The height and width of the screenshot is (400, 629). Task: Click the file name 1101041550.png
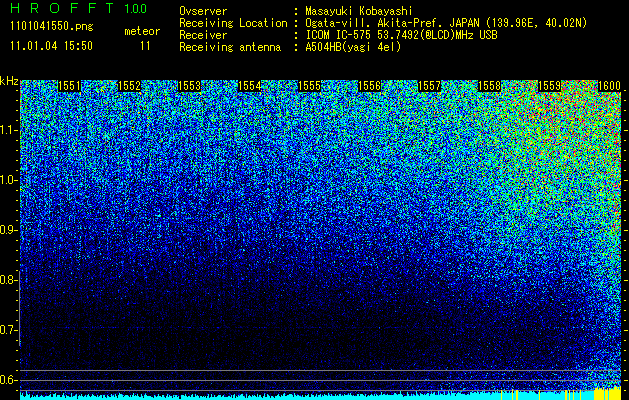pos(52,26)
